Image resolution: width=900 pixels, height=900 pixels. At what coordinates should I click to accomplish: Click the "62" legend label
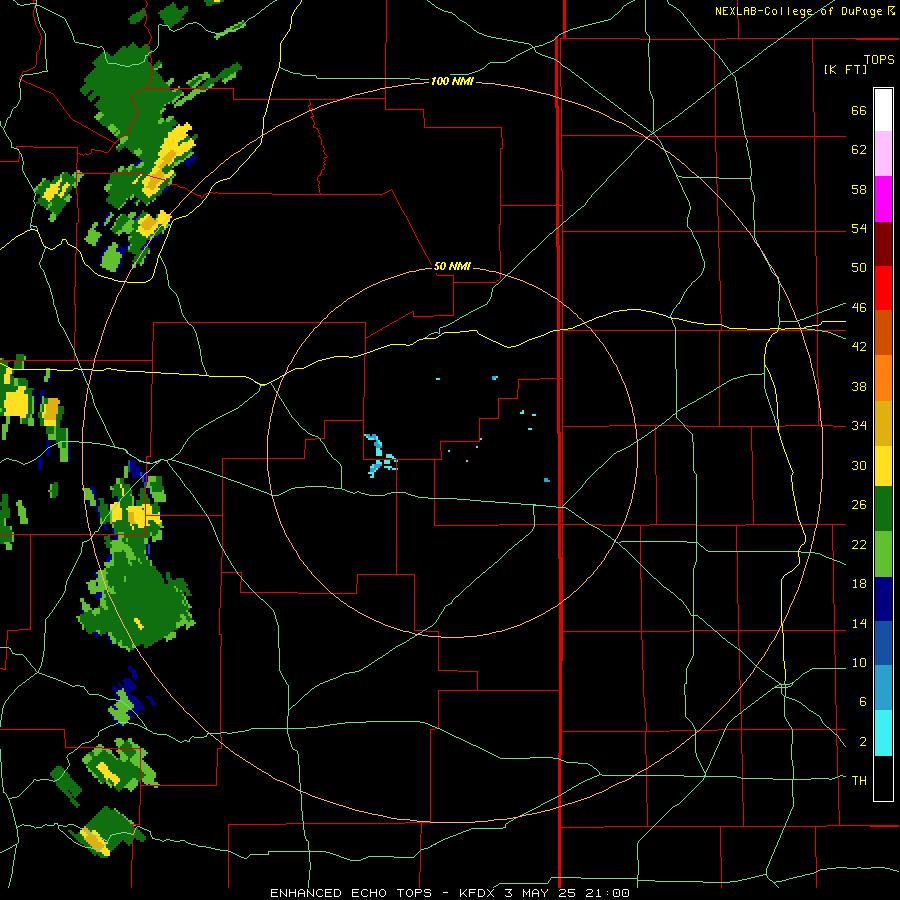pos(859,150)
